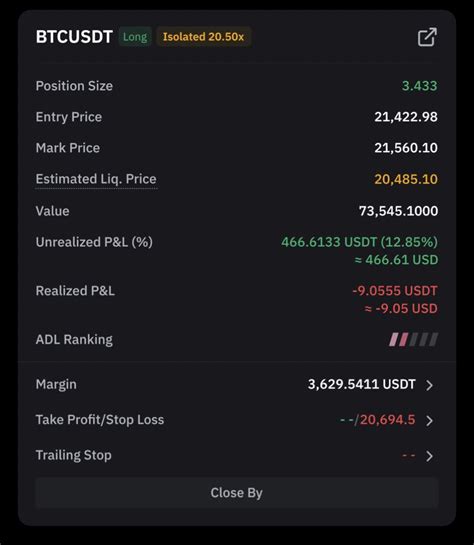The width and height of the screenshot is (474, 545).
Task: Expand the Margin row chevron
Action: tap(430, 385)
